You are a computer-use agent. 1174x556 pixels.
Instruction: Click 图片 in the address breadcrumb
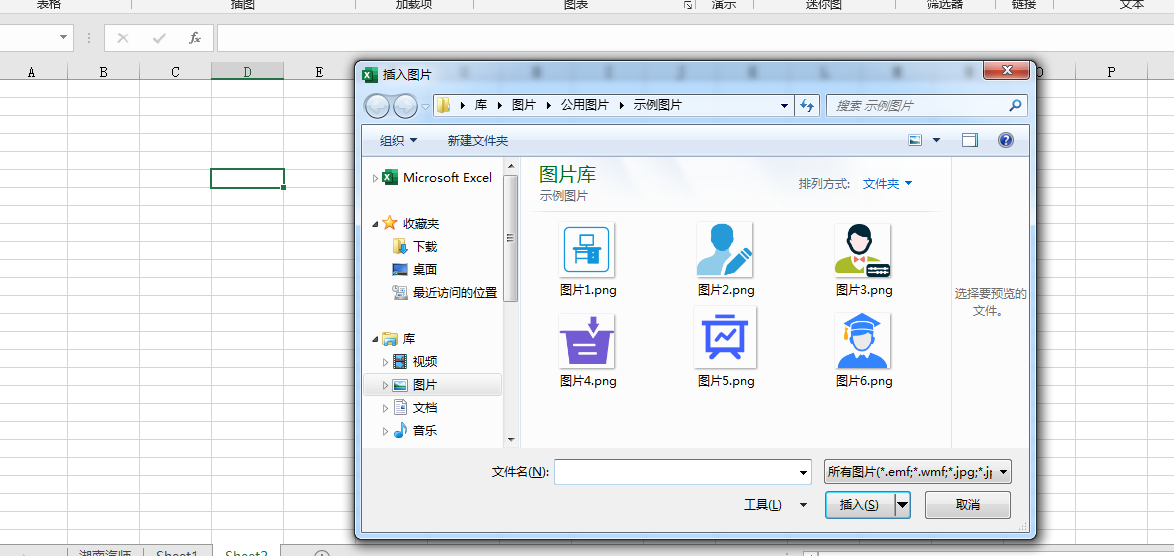click(524, 106)
